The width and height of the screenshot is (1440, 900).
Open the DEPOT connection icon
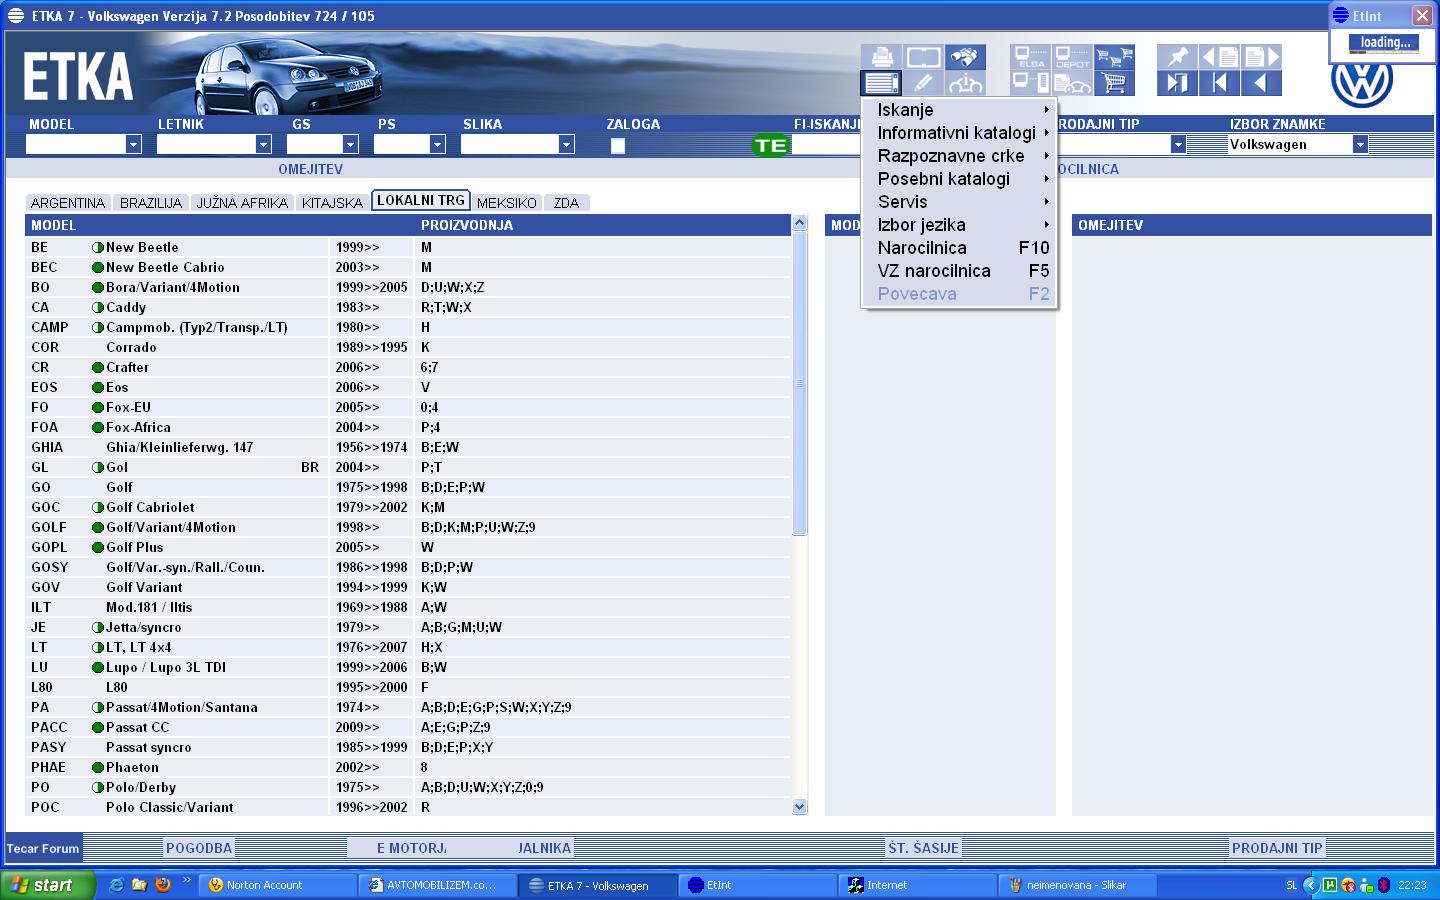[x=1073, y=57]
